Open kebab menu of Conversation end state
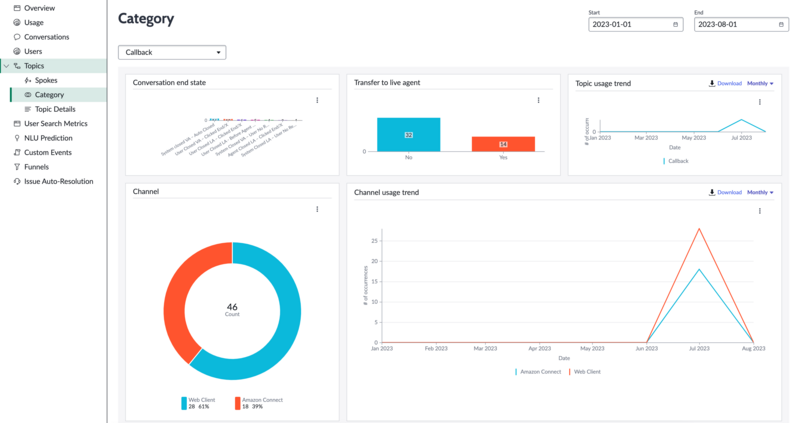This screenshot has width=800, height=423. pos(317,101)
